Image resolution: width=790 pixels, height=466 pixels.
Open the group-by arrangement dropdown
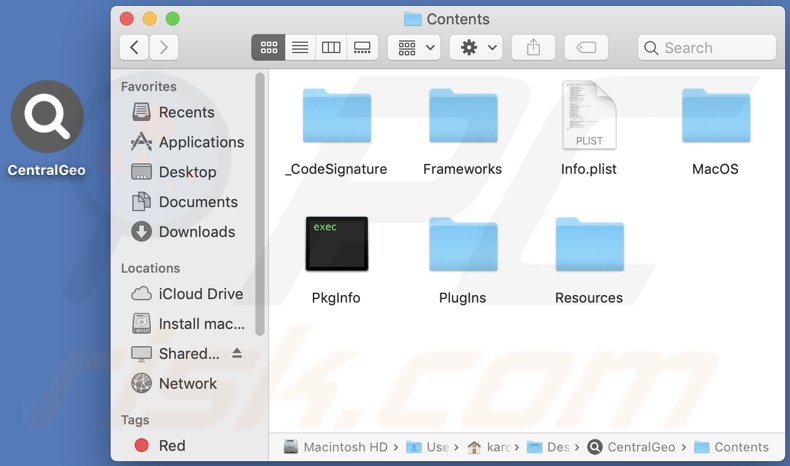pos(414,48)
